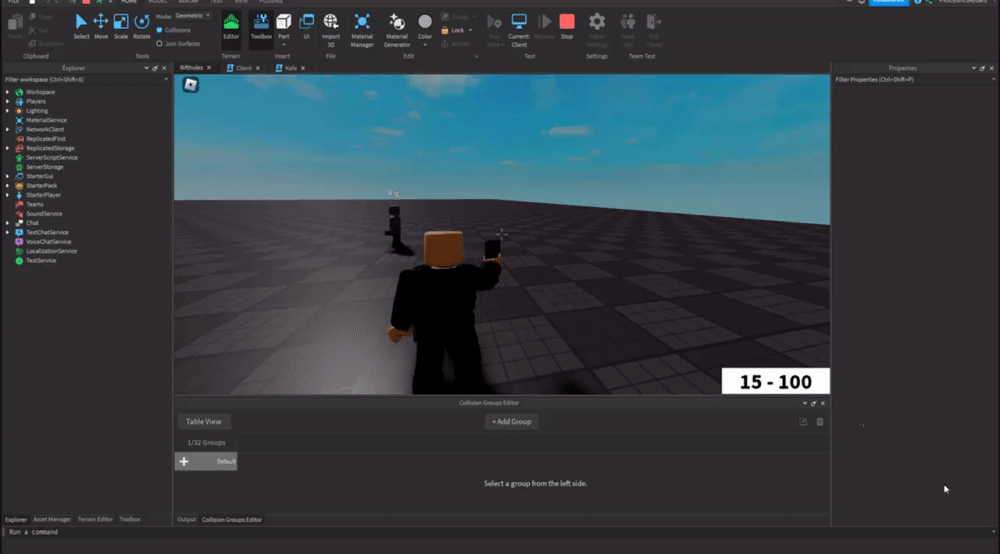
Task: Switch to the Output tab
Action: (186, 520)
